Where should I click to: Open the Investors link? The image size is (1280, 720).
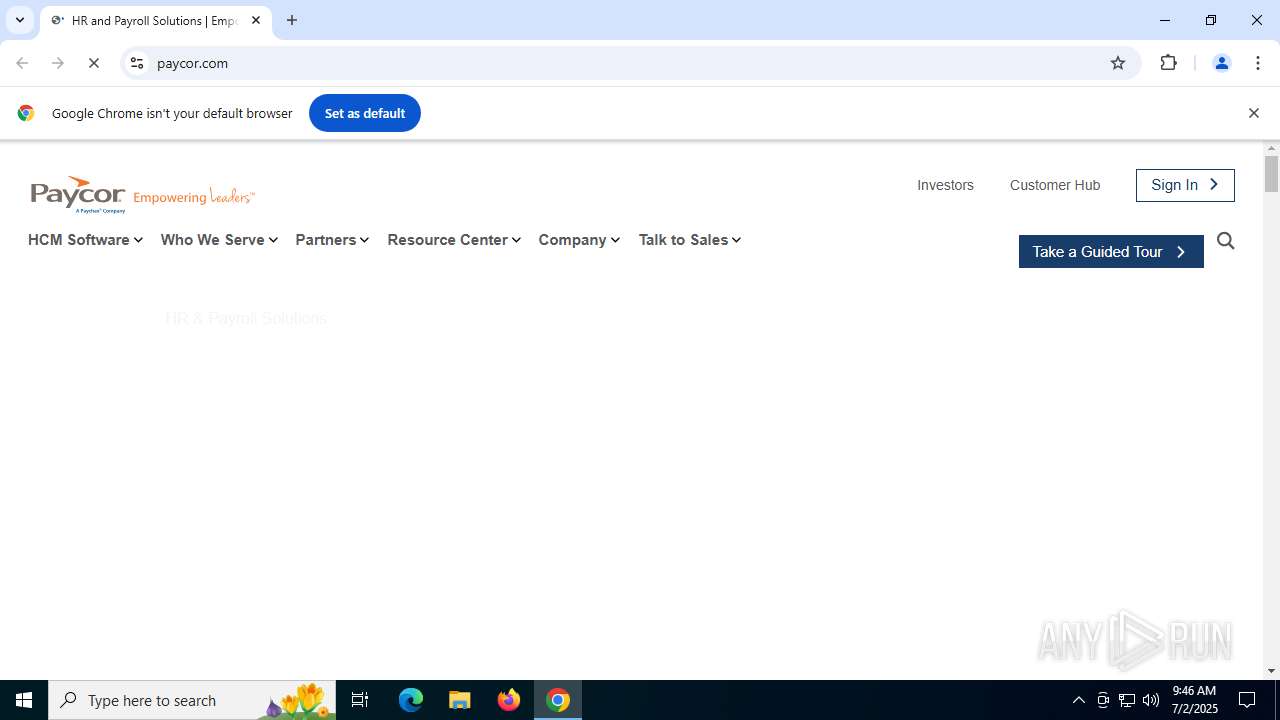point(945,185)
